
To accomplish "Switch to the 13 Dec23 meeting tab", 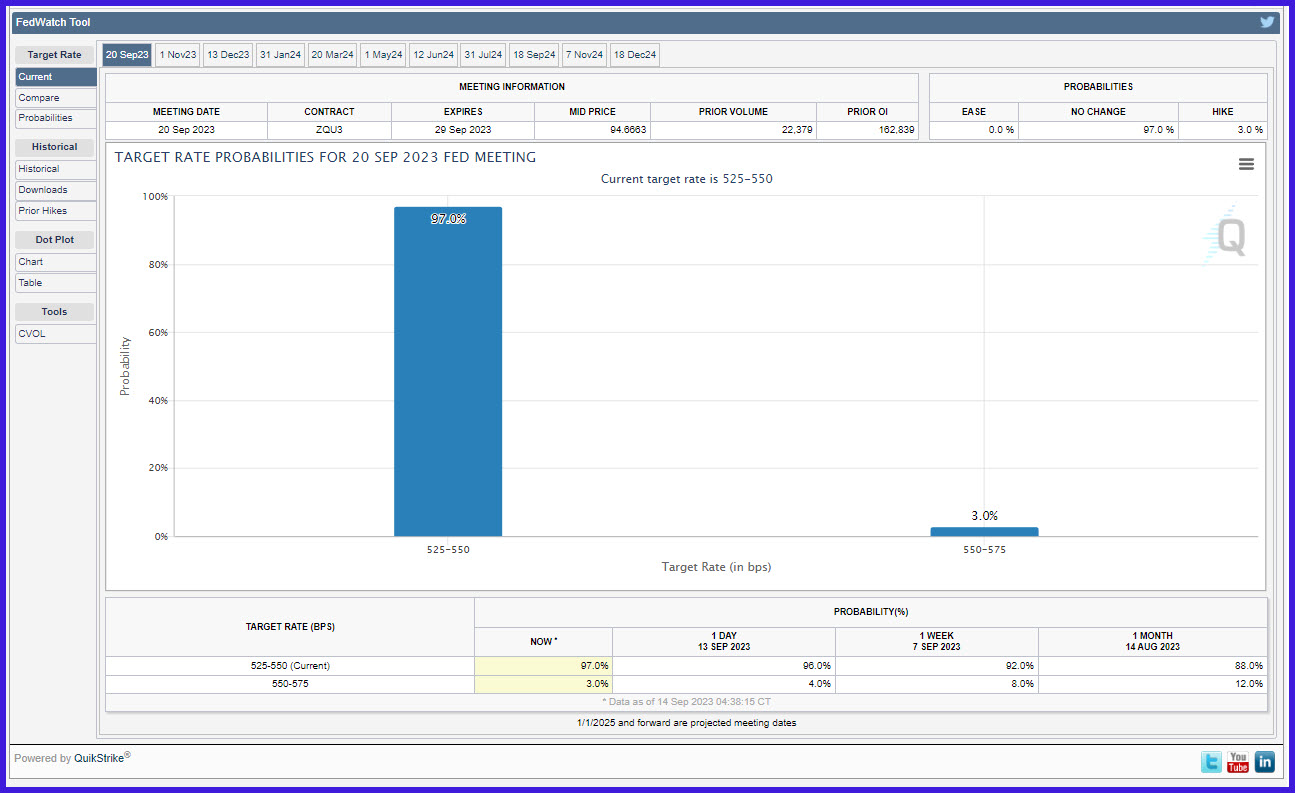I will 228,55.
